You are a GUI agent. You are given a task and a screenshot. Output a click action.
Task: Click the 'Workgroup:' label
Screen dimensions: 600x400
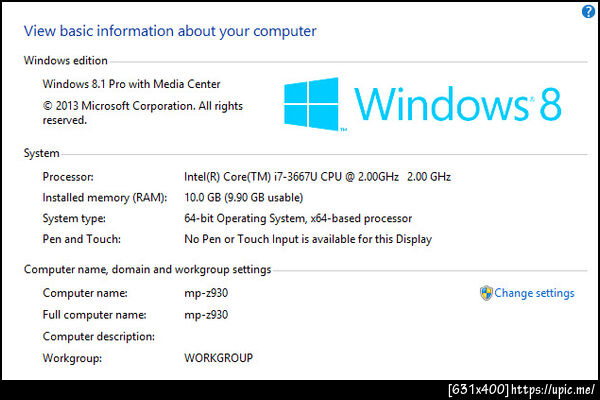pos(72,358)
